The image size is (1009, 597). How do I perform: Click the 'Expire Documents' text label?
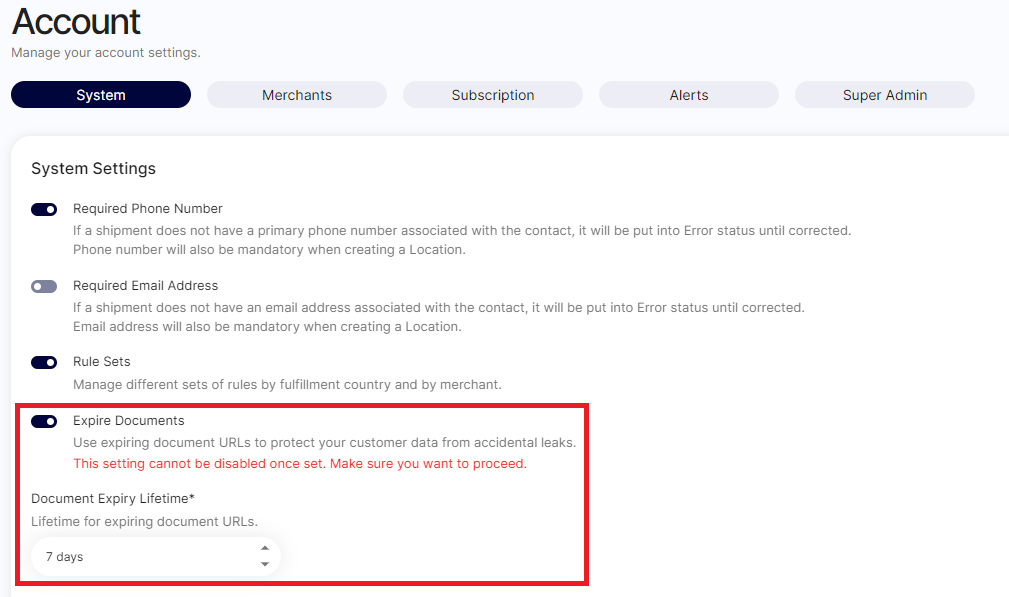click(129, 420)
